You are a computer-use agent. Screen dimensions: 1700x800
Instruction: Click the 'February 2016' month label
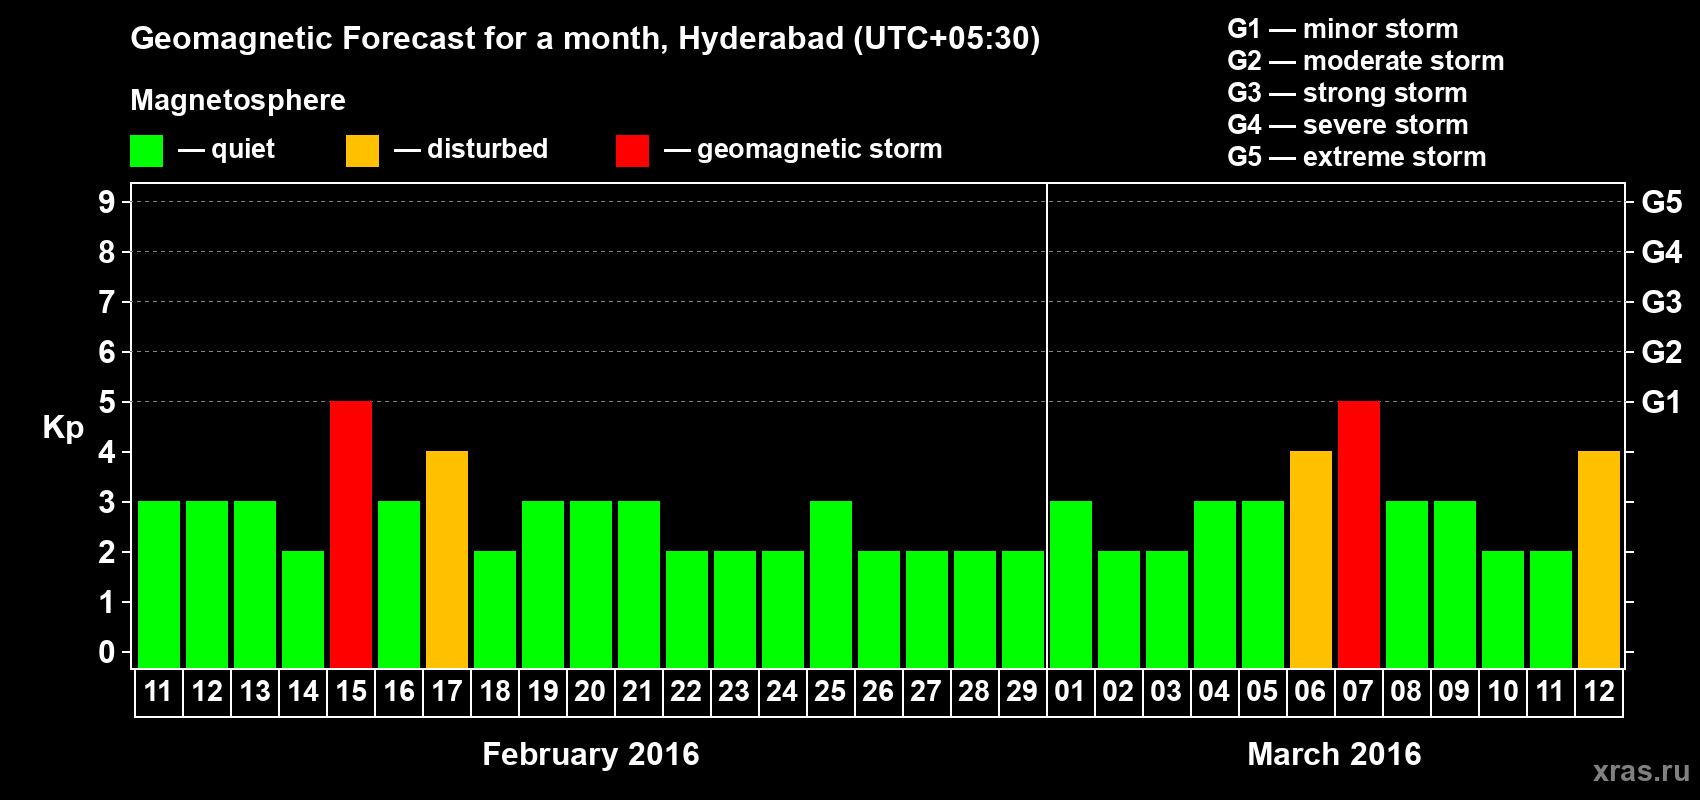pos(591,754)
